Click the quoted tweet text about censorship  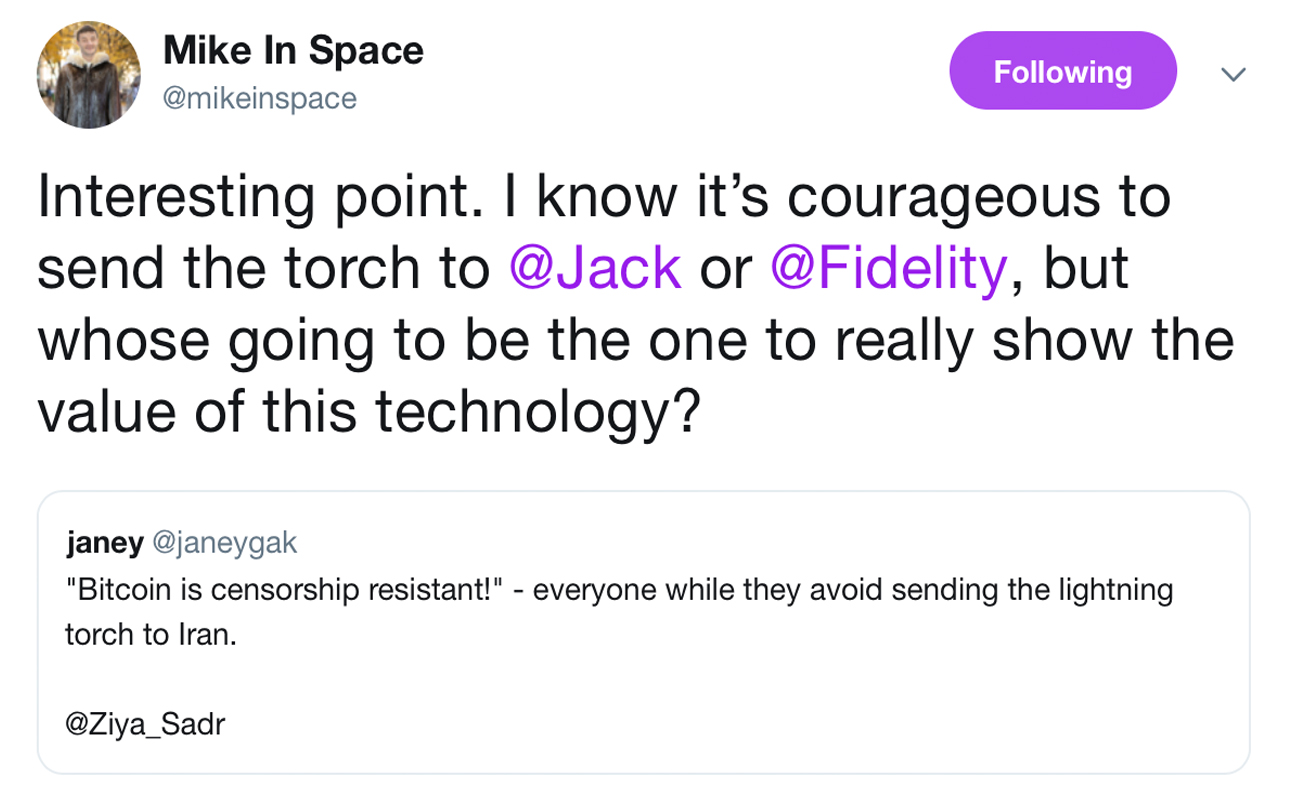pyautogui.click(x=600, y=590)
